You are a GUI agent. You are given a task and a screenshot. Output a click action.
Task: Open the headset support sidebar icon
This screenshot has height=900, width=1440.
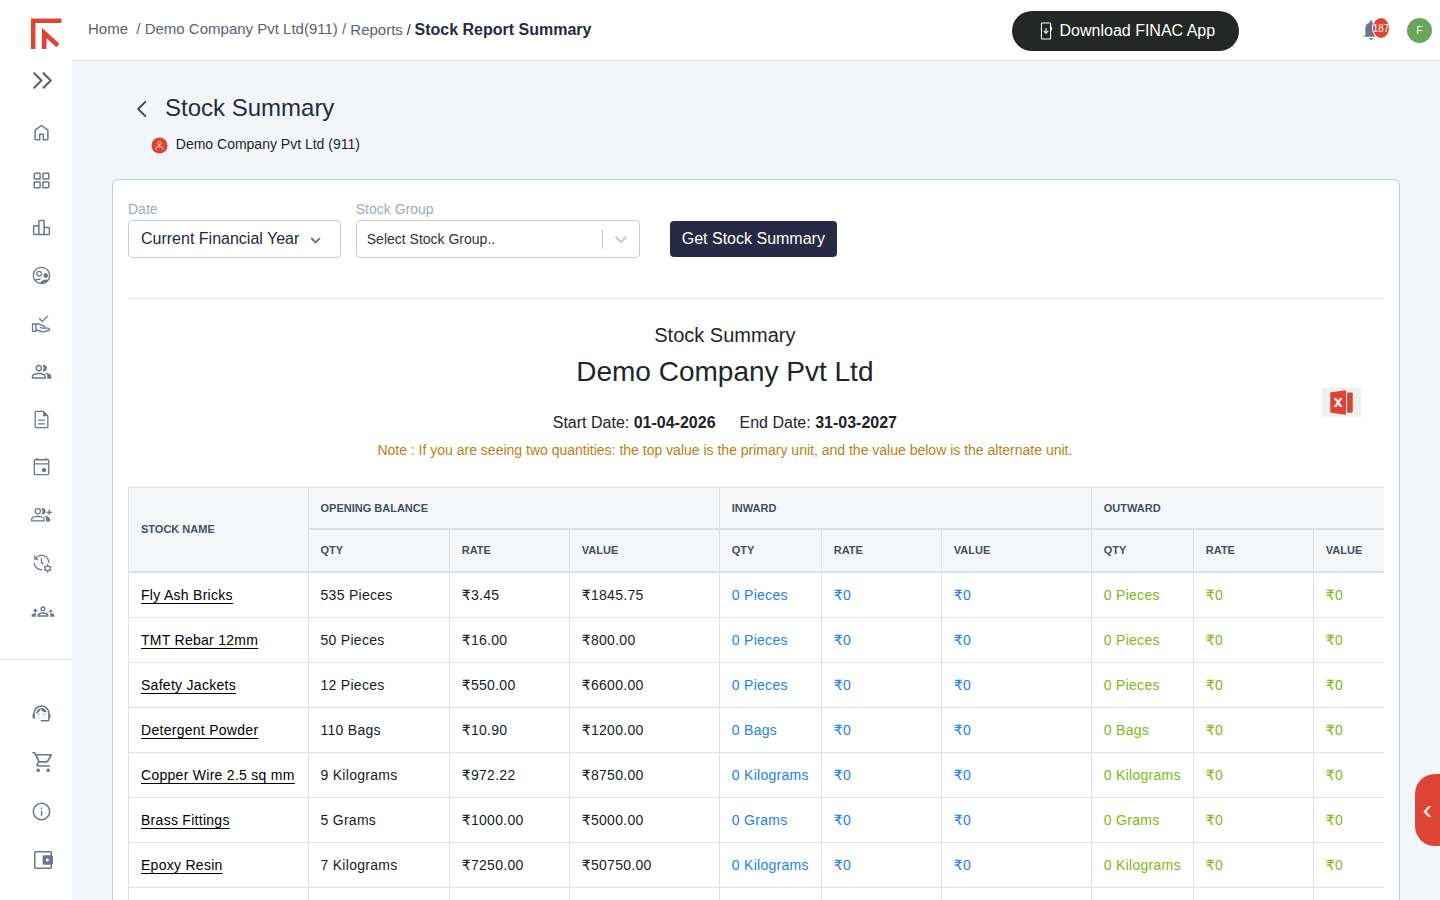tap(42, 714)
